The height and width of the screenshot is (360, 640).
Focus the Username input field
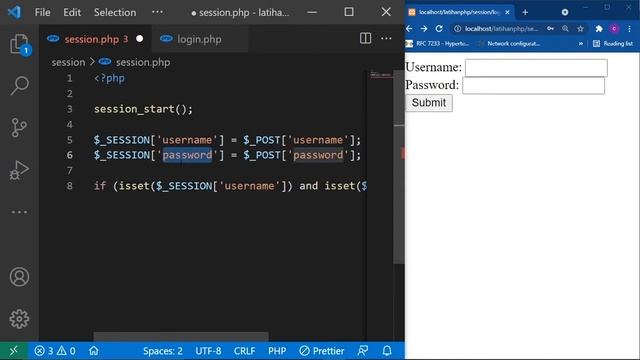tap(536, 68)
